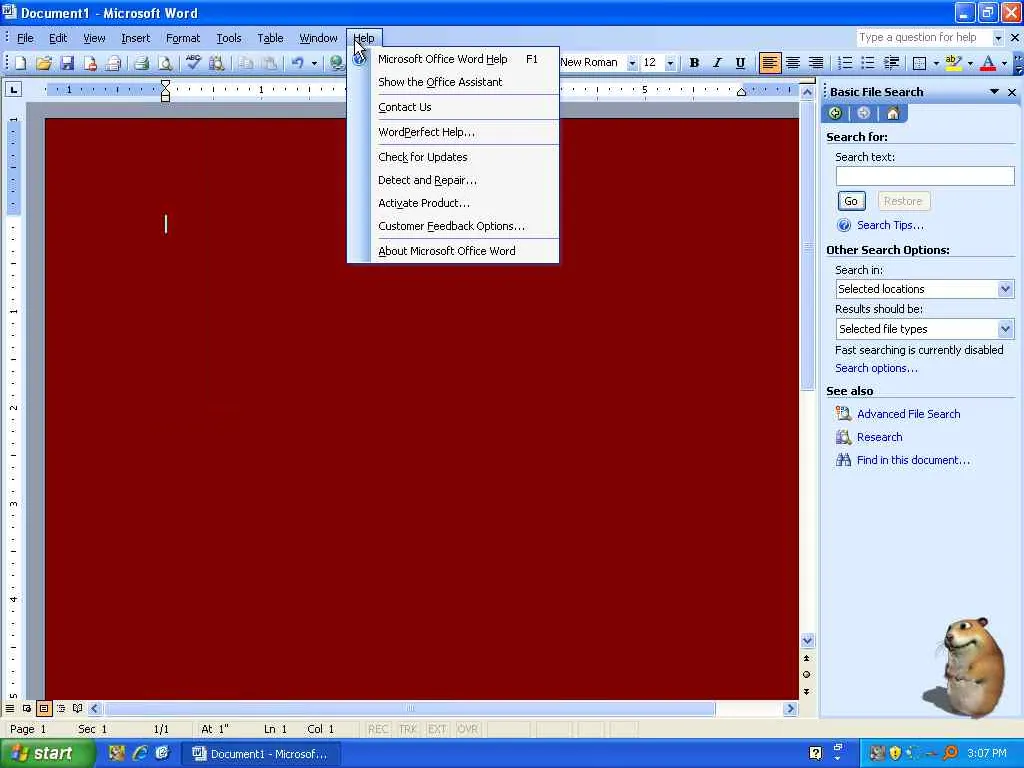
Task: Apply Numbering list icon
Action: 844,63
